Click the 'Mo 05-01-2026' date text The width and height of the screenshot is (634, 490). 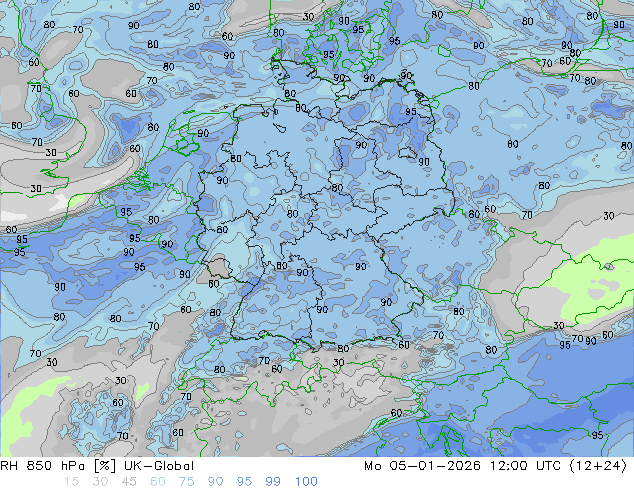click(422, 466)
